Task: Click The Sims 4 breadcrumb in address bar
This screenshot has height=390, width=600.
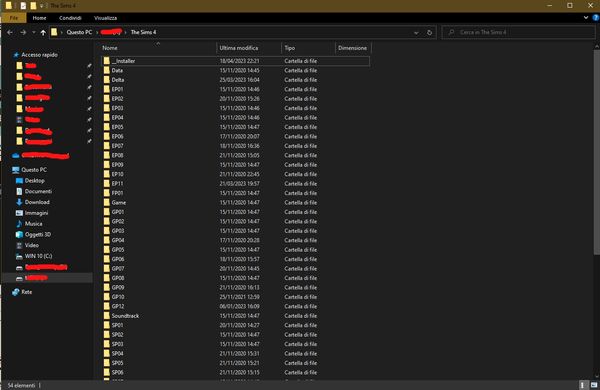Action: (x=143, y=33)
